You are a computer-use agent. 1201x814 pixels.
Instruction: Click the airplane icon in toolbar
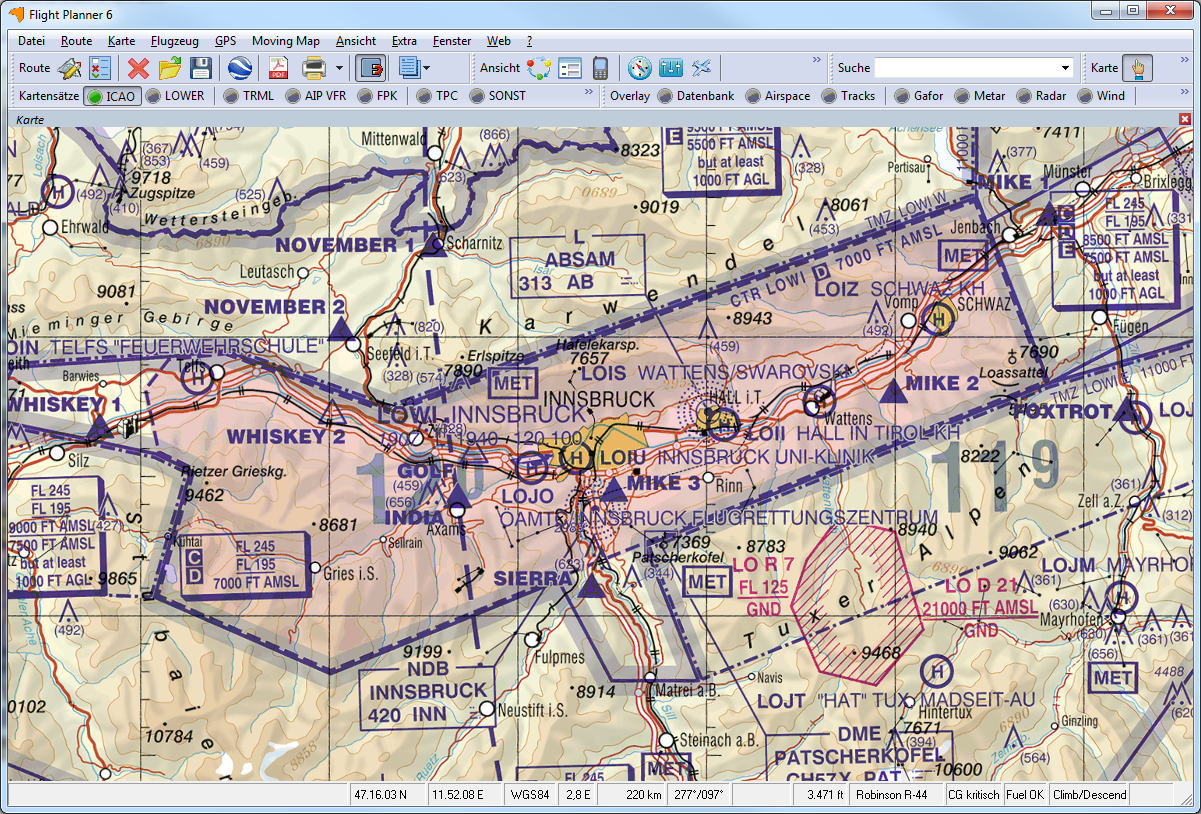pyautogui.click(x=701, y=68)
